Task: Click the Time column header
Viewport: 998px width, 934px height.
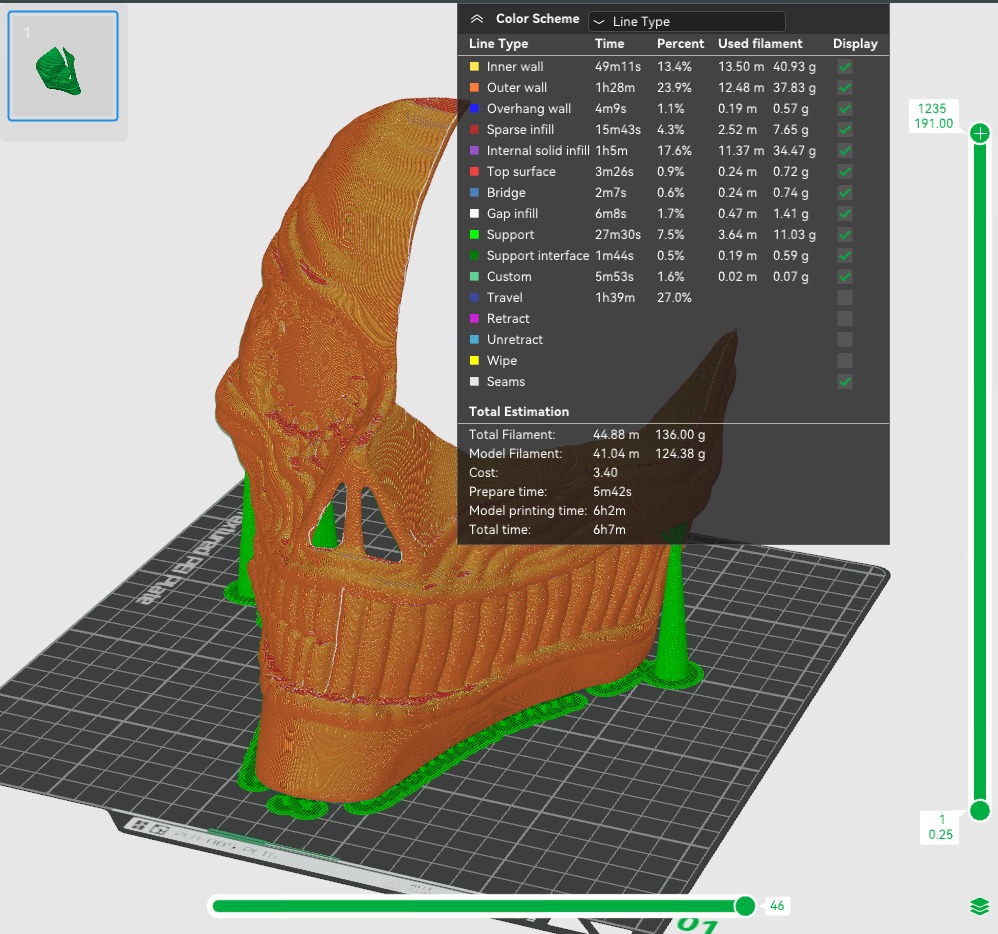Action: [609, 43]
